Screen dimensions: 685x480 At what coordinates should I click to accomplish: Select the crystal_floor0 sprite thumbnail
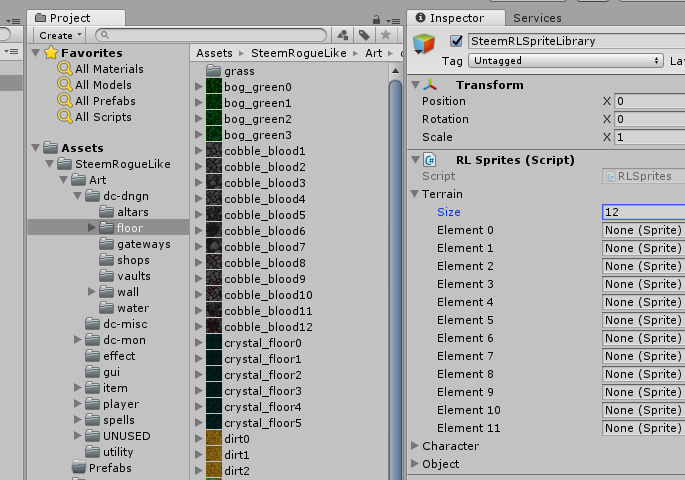tap(214, 343)
